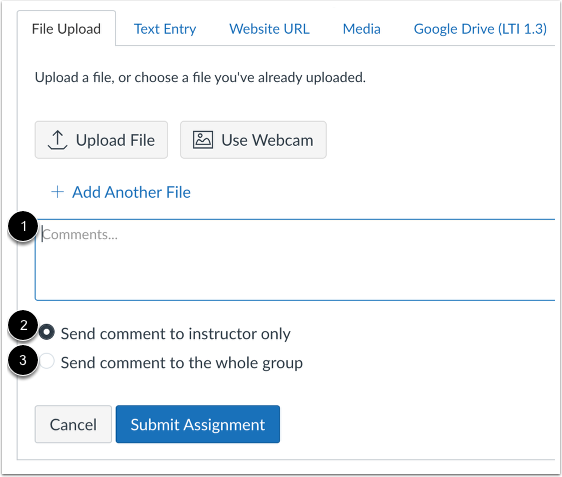Viewport: 562px width, 477px height.
Task: Click inside the Comments text box
Action: 295,259
